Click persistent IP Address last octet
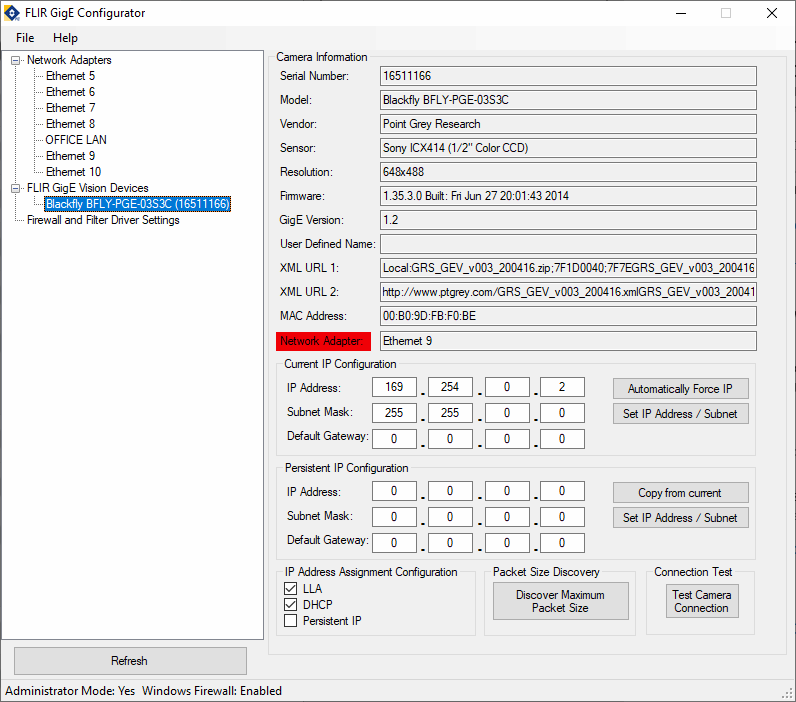This screenshot has width=796, height=702. point(562,491)
